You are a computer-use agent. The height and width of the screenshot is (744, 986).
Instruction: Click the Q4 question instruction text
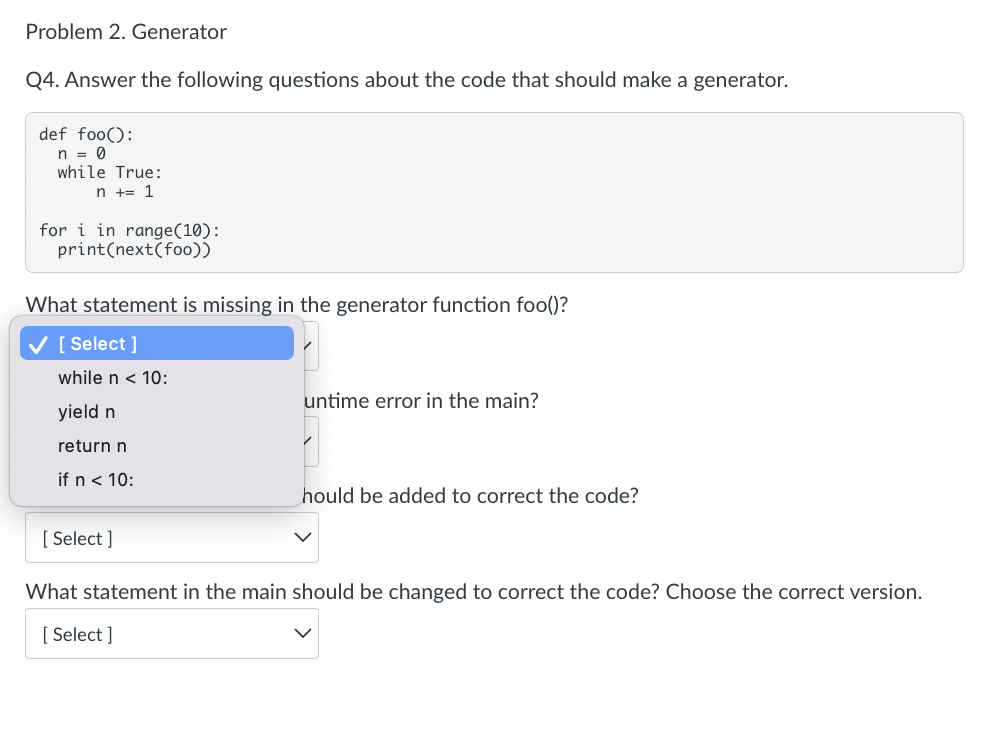pos(406,80)
